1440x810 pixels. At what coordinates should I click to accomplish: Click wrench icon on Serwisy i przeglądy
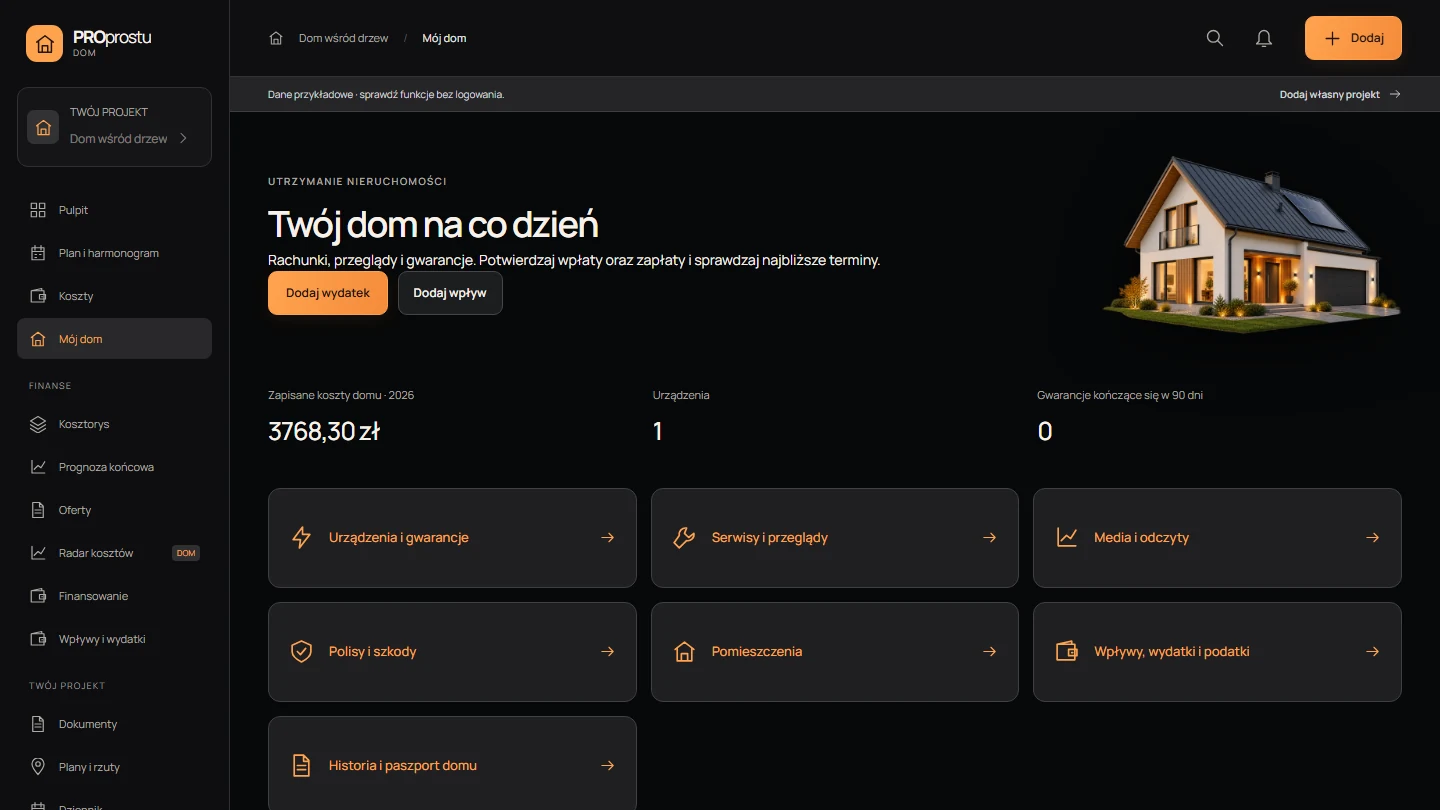coord(684,537)
